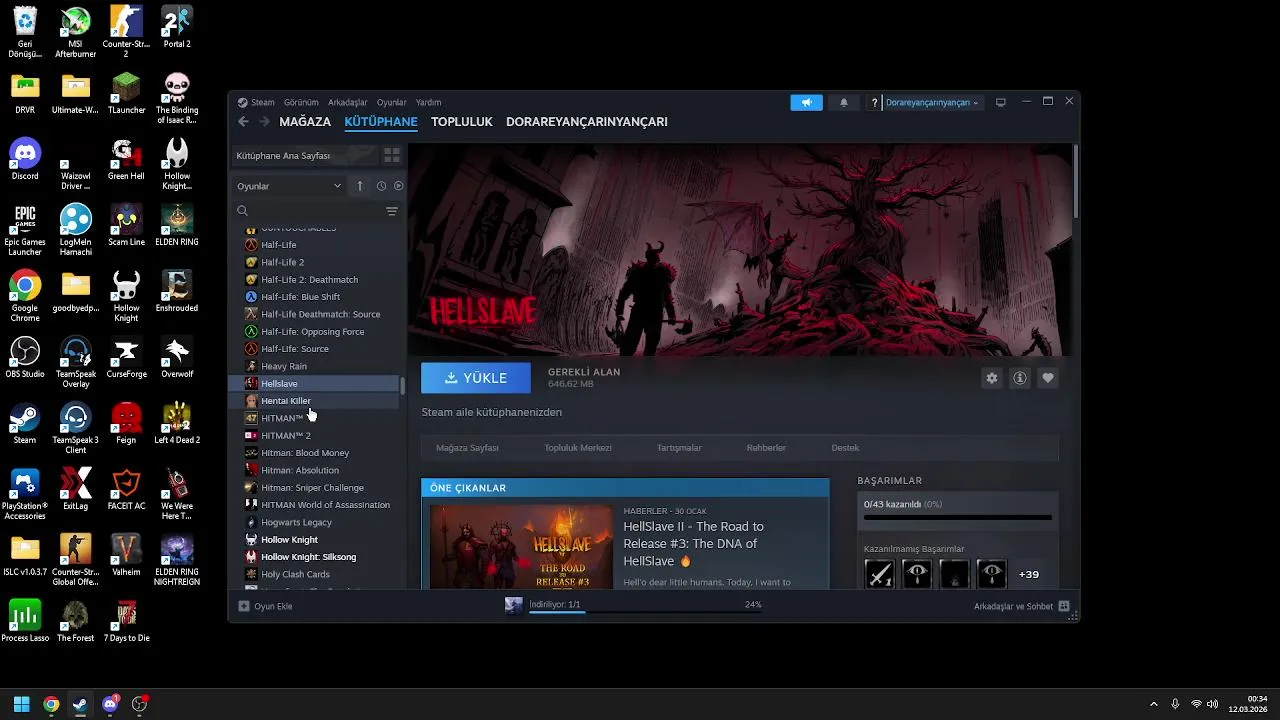This screenshot has height=720, width=1280.
Task: Open the announcements megaphone button
Action: click(806, 102)
